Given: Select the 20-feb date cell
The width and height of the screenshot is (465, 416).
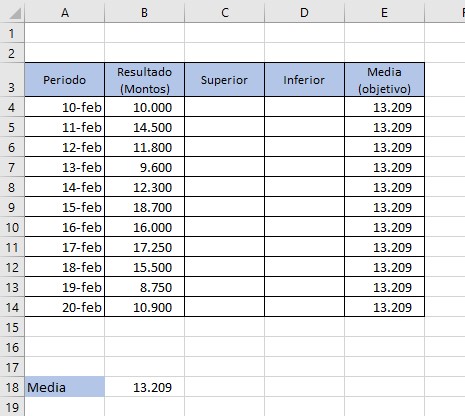Looking at the screenshot, I should coord(65,307).
